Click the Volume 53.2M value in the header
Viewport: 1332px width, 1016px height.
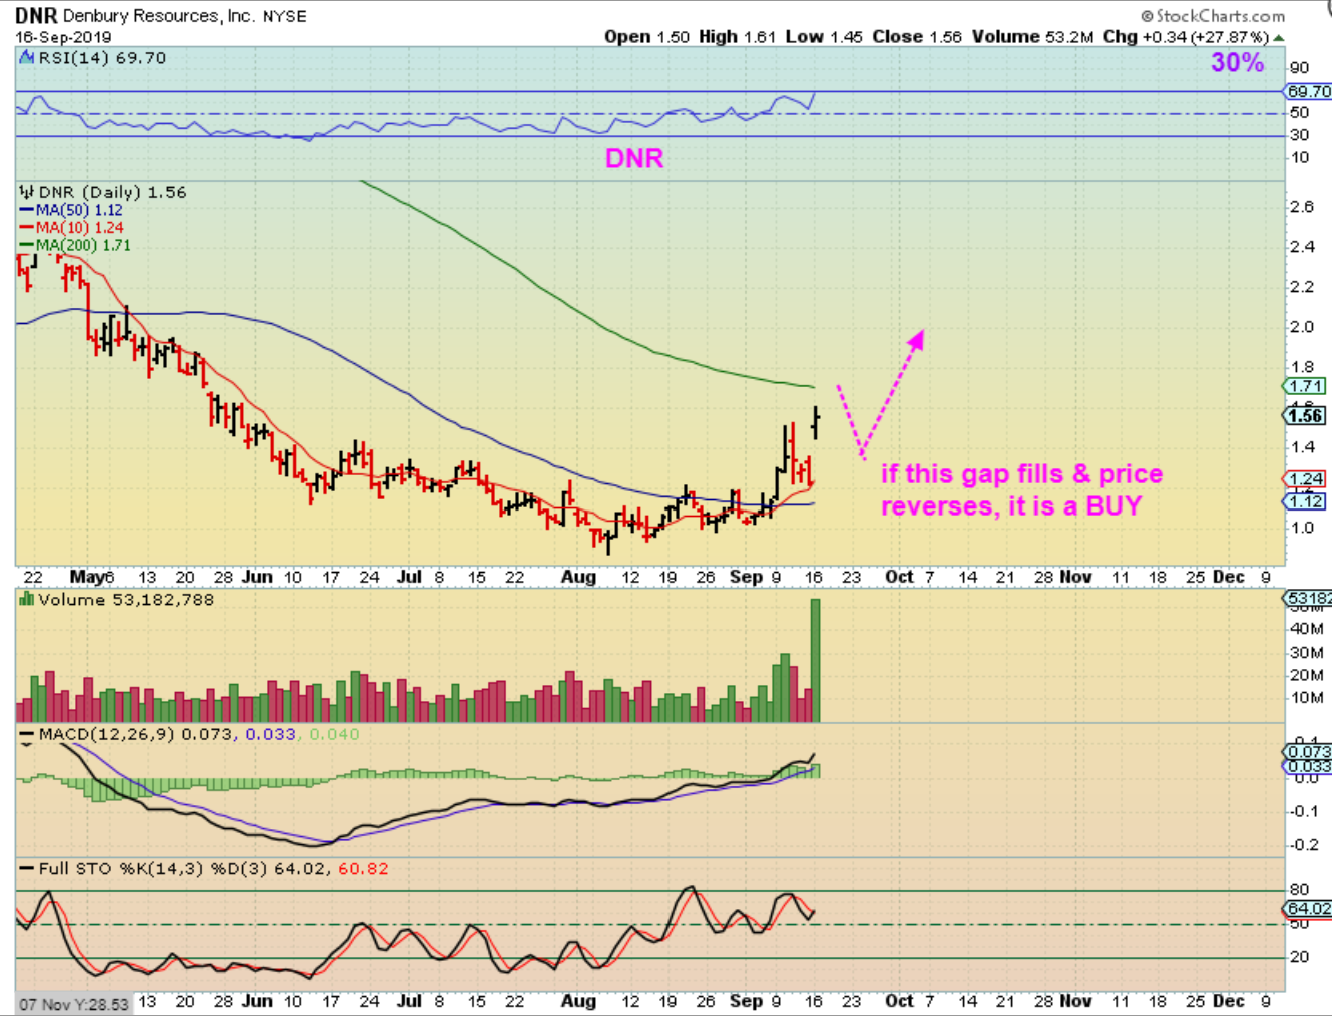[x=1033, y=37]
